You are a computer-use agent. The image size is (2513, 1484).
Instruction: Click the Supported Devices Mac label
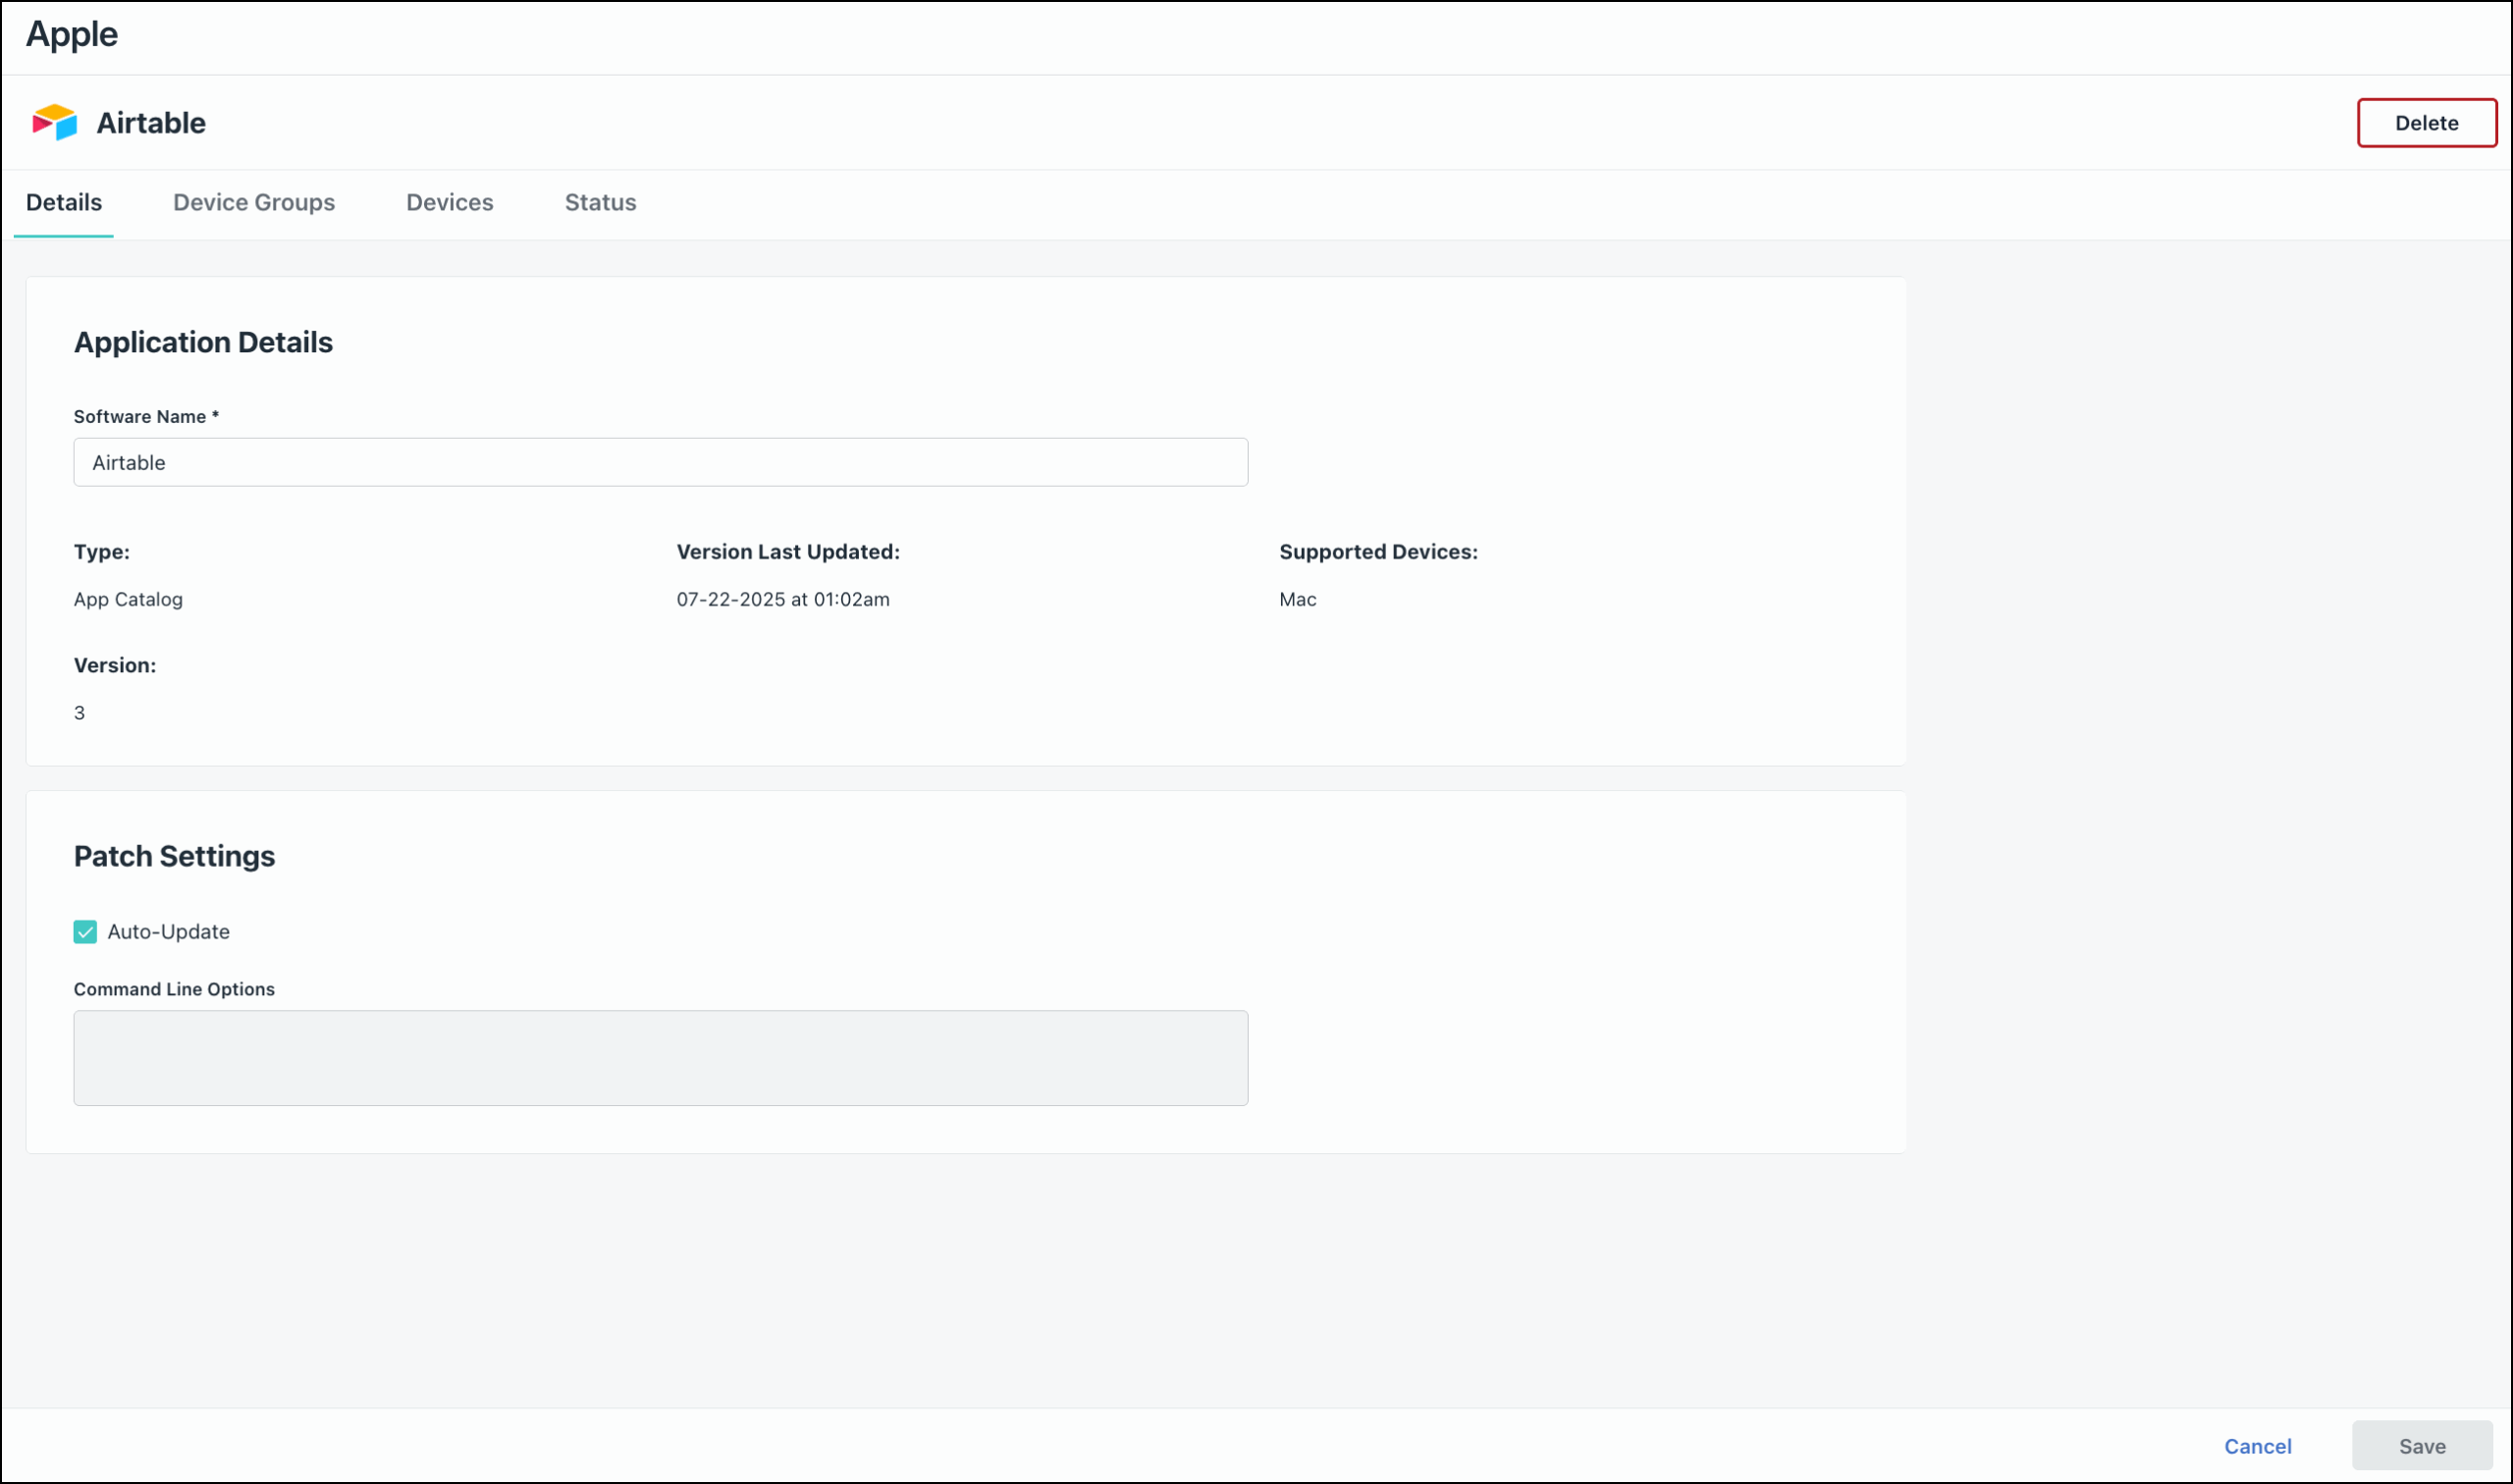[x=1297, y=599]
